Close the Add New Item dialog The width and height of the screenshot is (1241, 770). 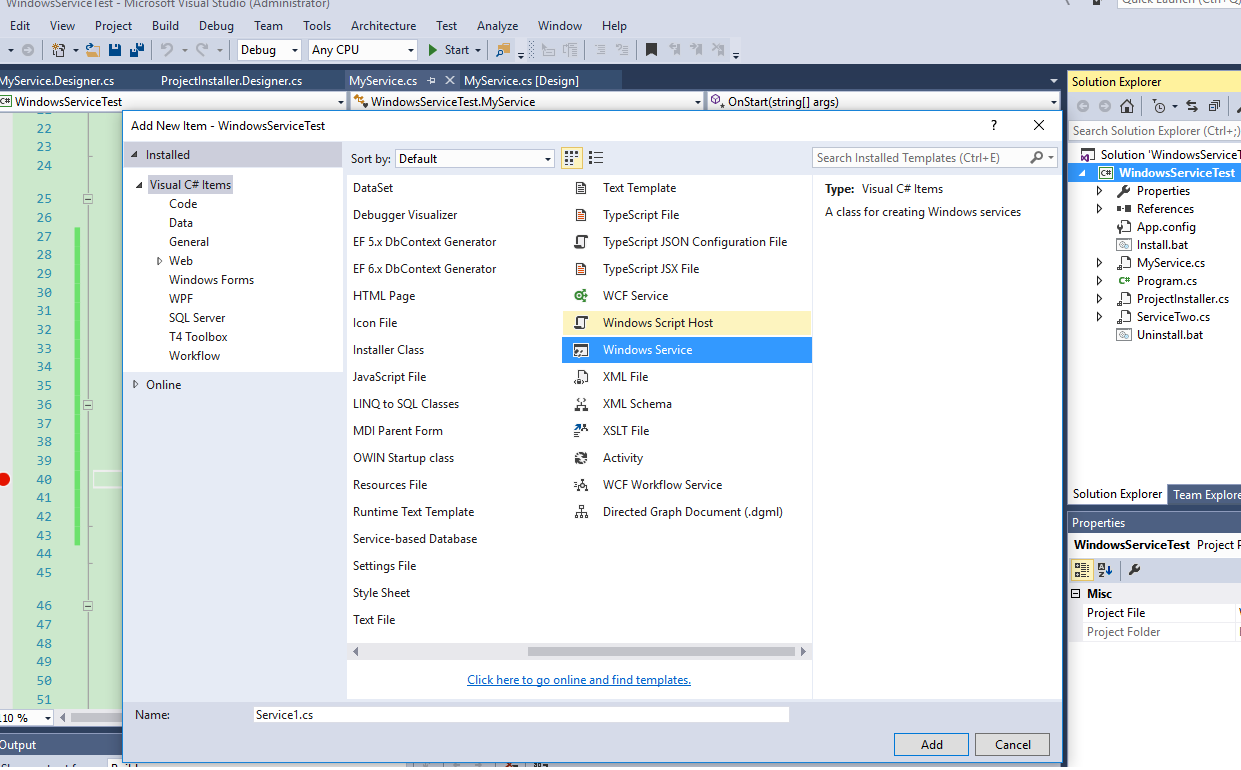(x=1039, y=125)
